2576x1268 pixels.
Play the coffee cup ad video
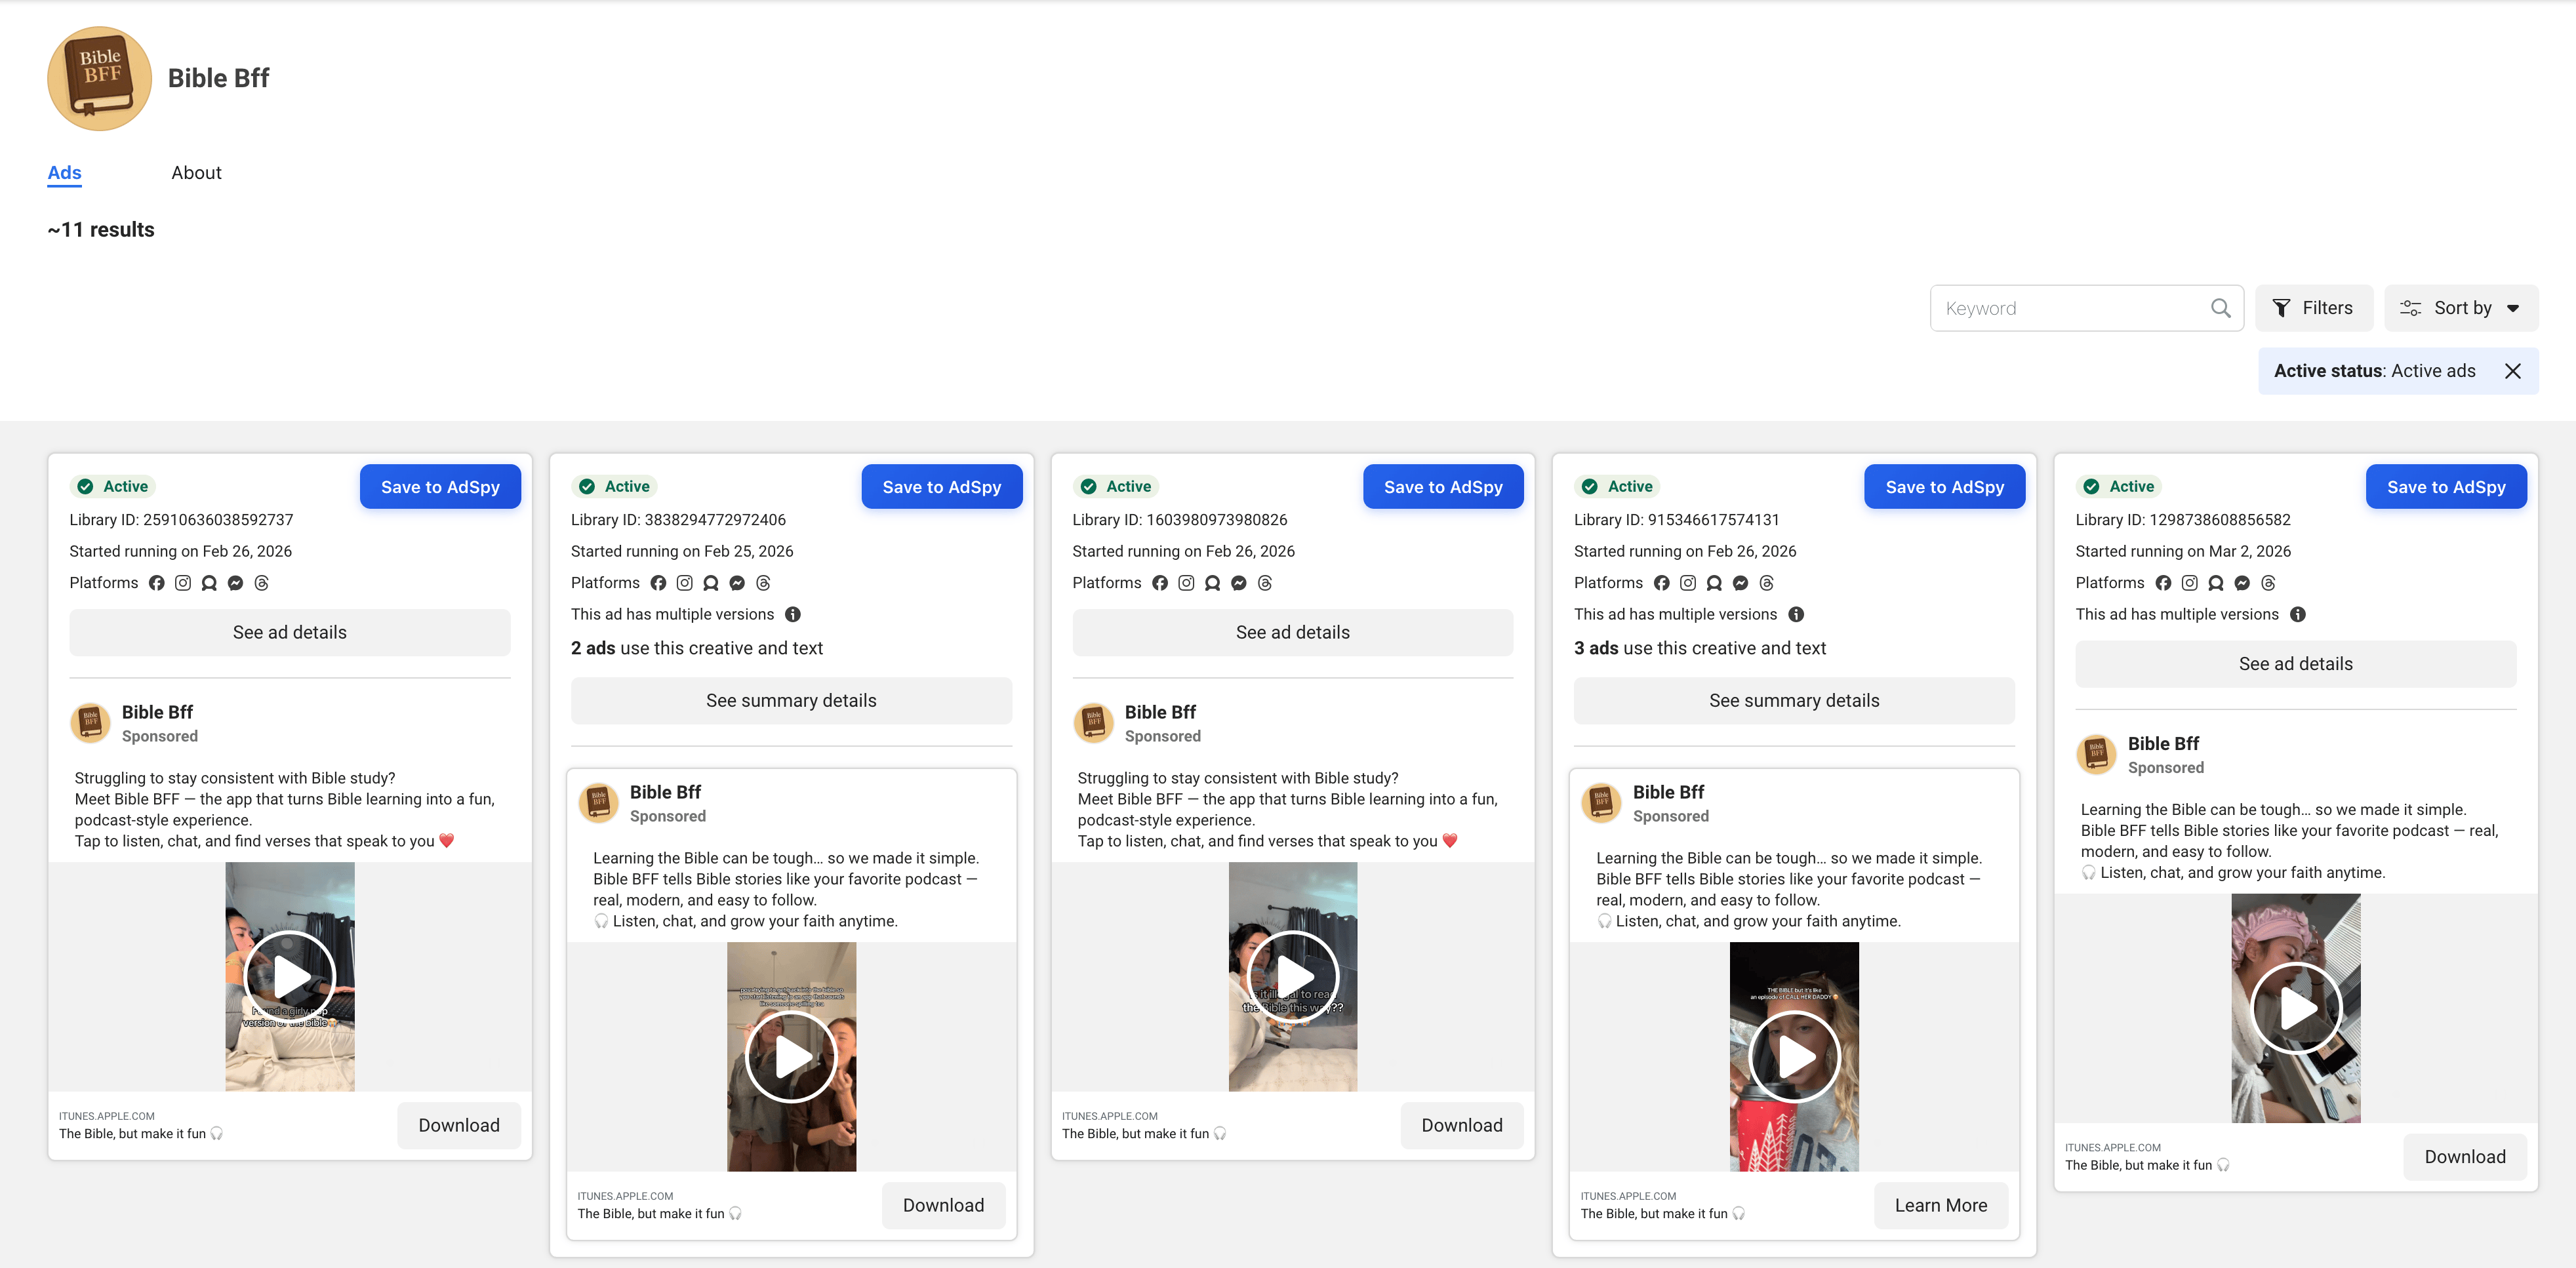tap(1794, 1056)
